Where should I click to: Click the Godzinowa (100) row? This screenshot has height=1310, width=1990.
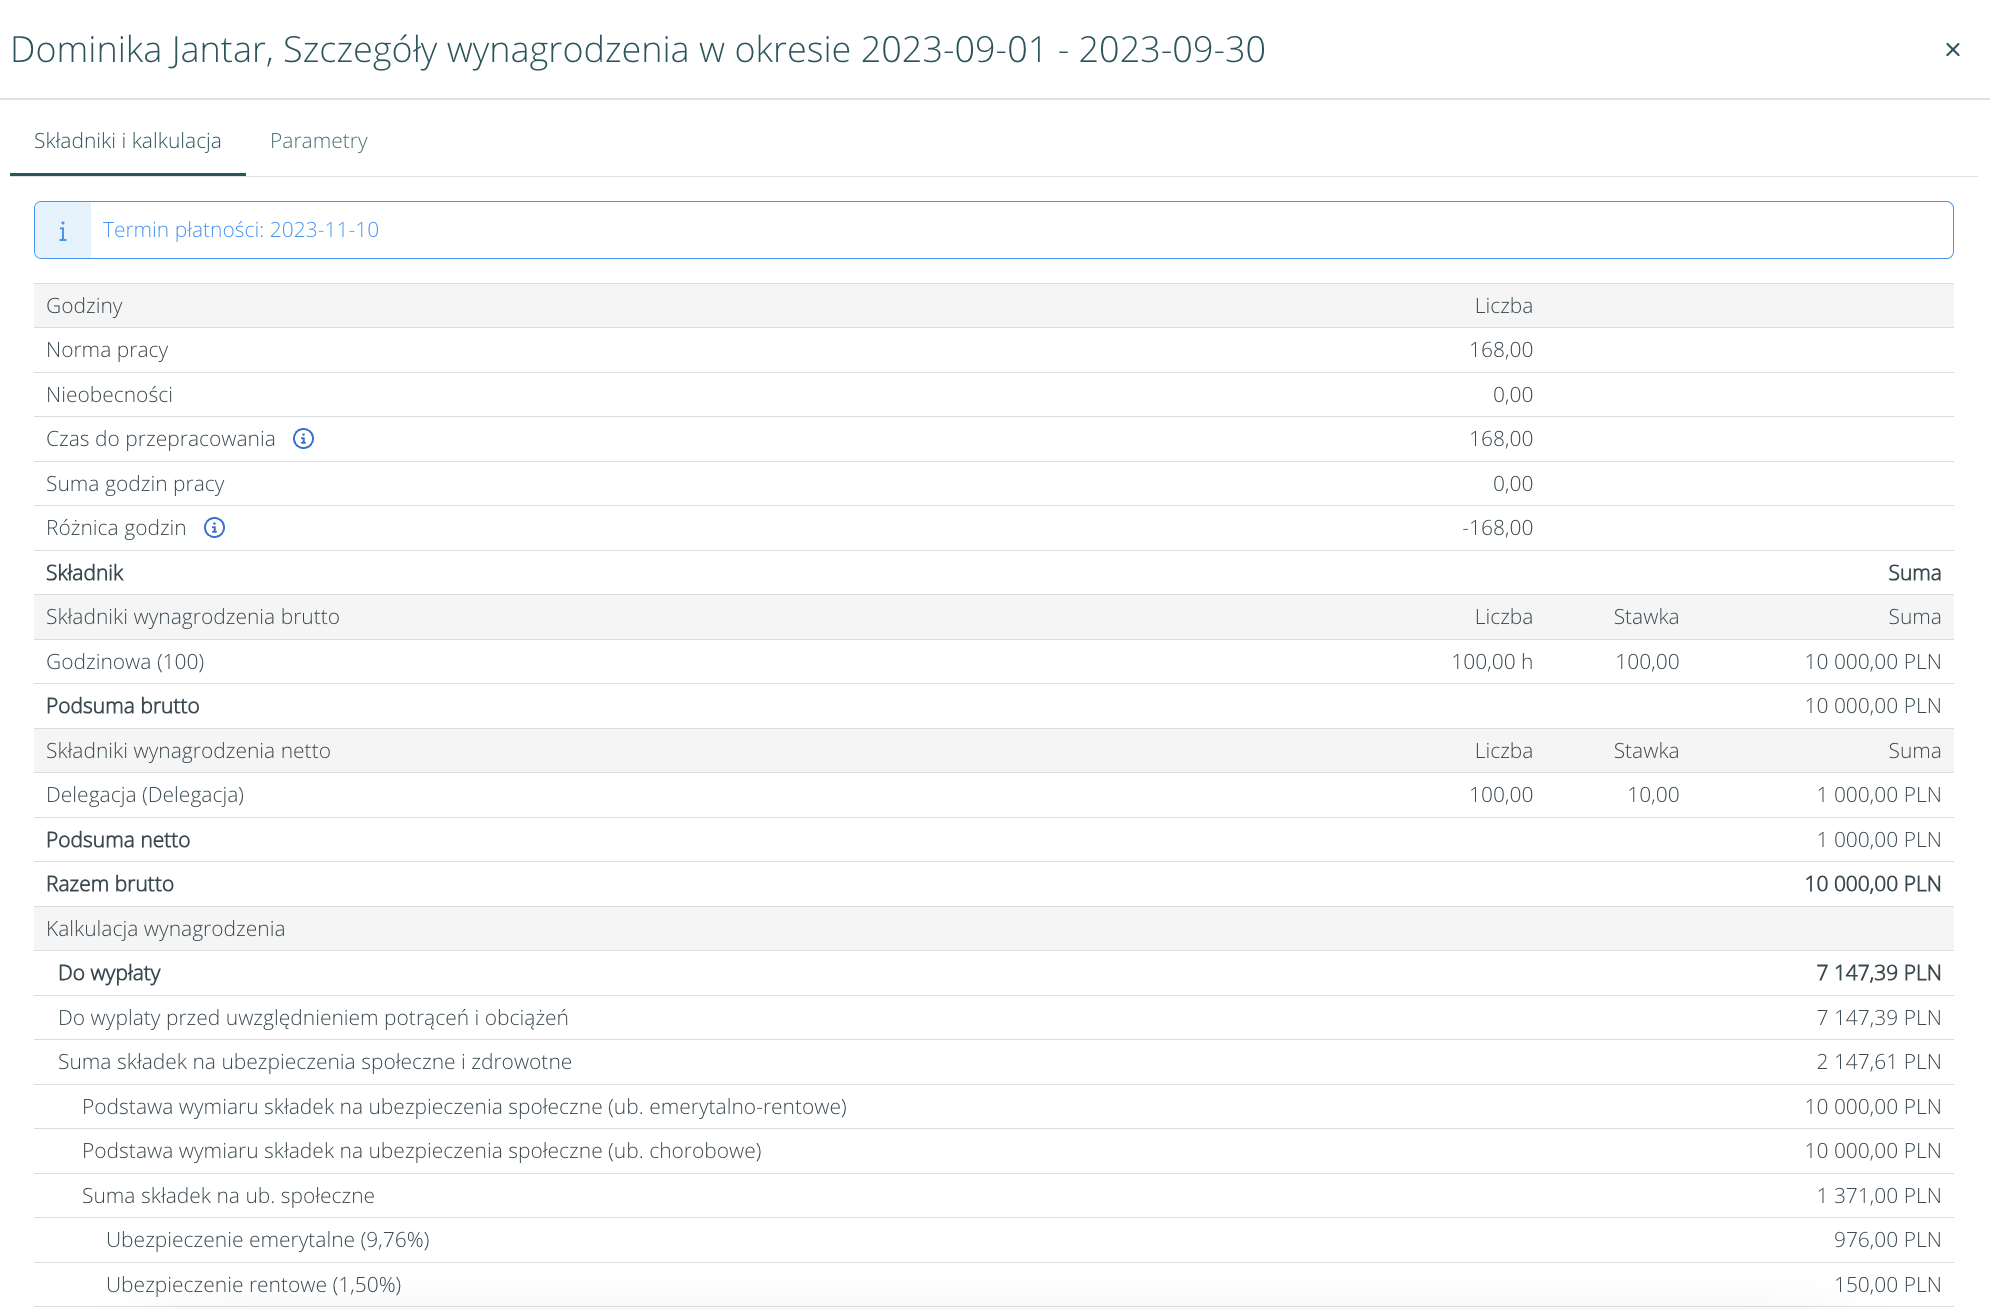click(125, 662)
